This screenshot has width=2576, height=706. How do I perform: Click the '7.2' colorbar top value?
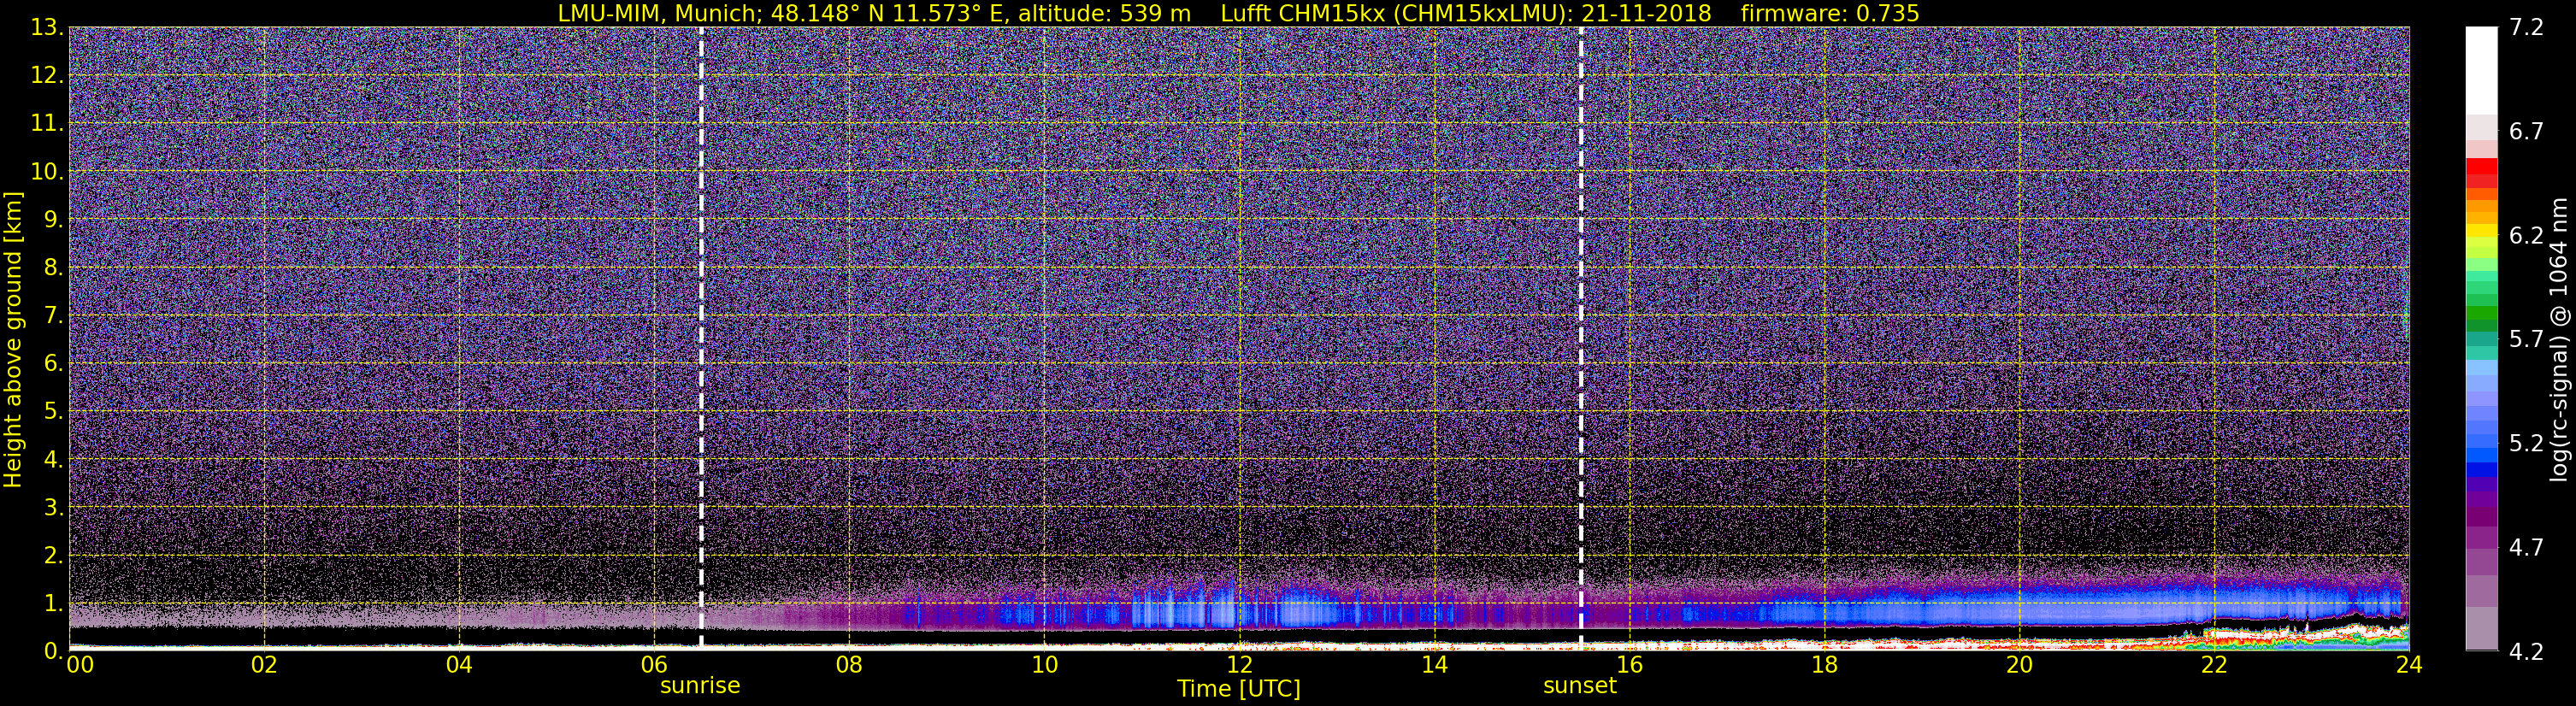click(x=2526, y=28)
